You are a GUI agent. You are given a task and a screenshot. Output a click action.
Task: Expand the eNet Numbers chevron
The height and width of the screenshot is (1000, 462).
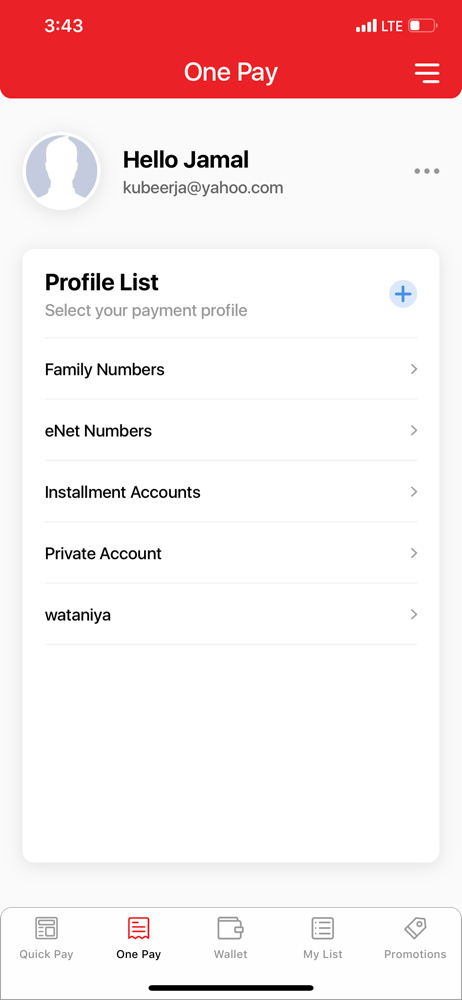[414, 430]
